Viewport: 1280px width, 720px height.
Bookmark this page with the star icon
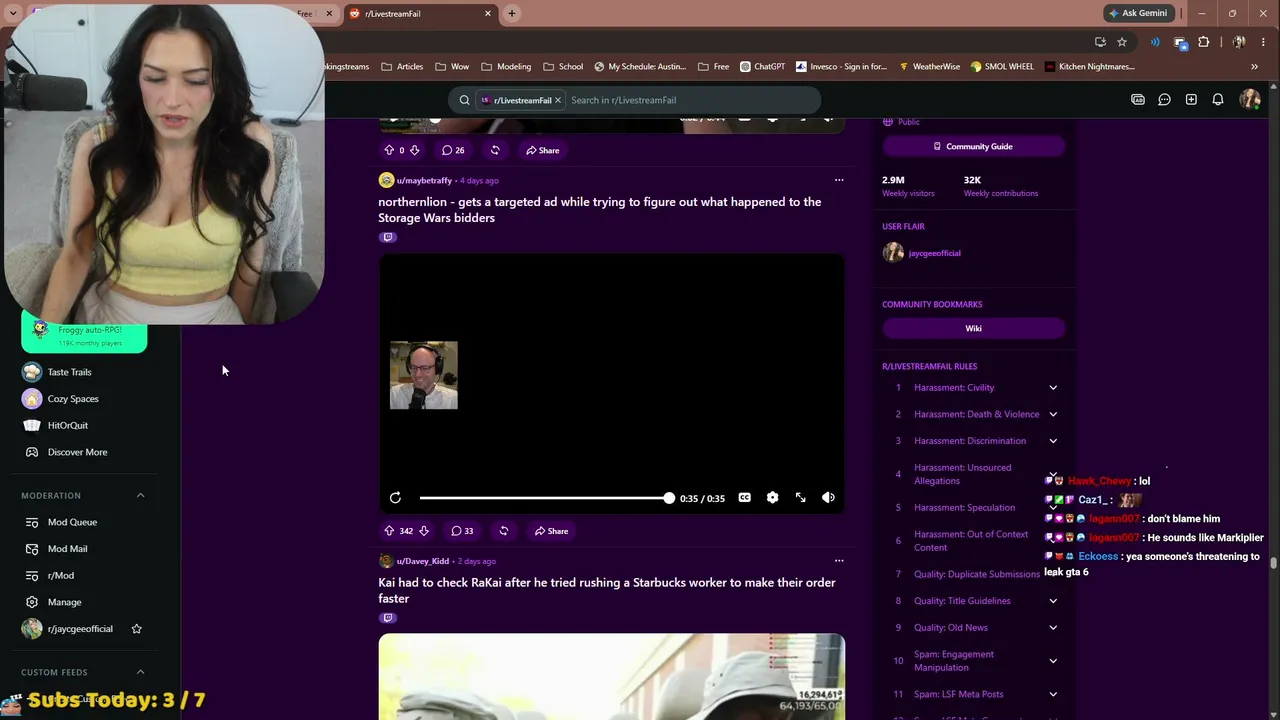pos(1122,42)
